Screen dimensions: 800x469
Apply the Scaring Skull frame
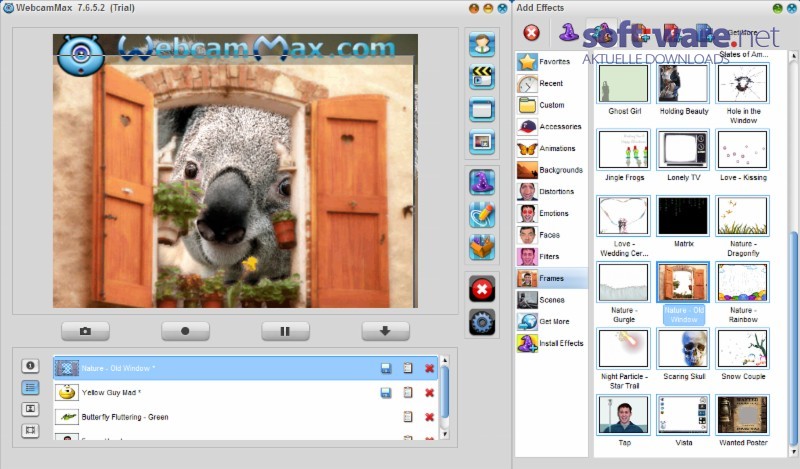(683, 349)
